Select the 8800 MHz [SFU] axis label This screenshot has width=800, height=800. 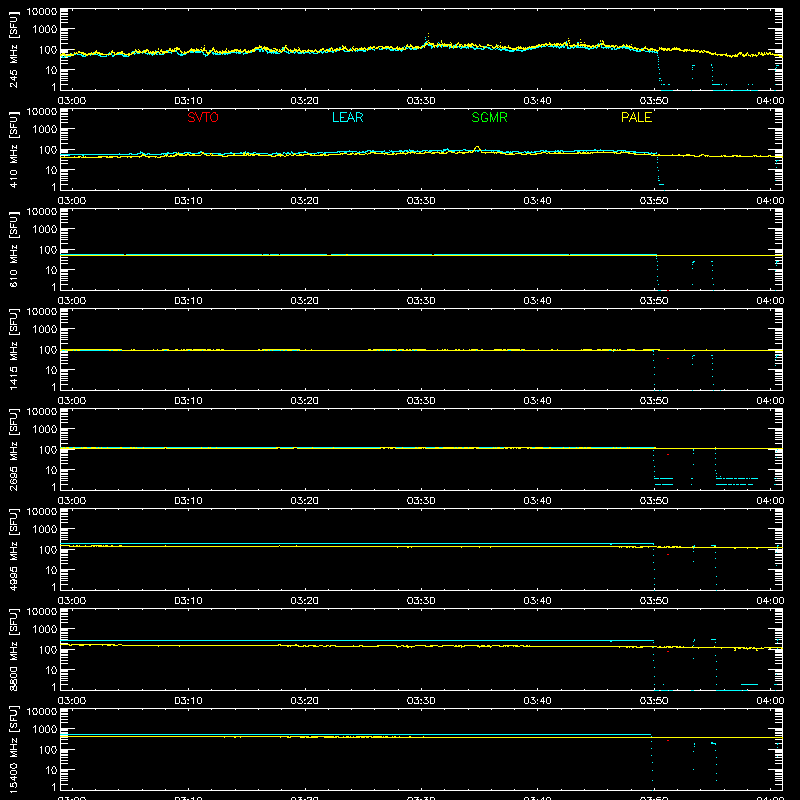click(x=14, y=649)
